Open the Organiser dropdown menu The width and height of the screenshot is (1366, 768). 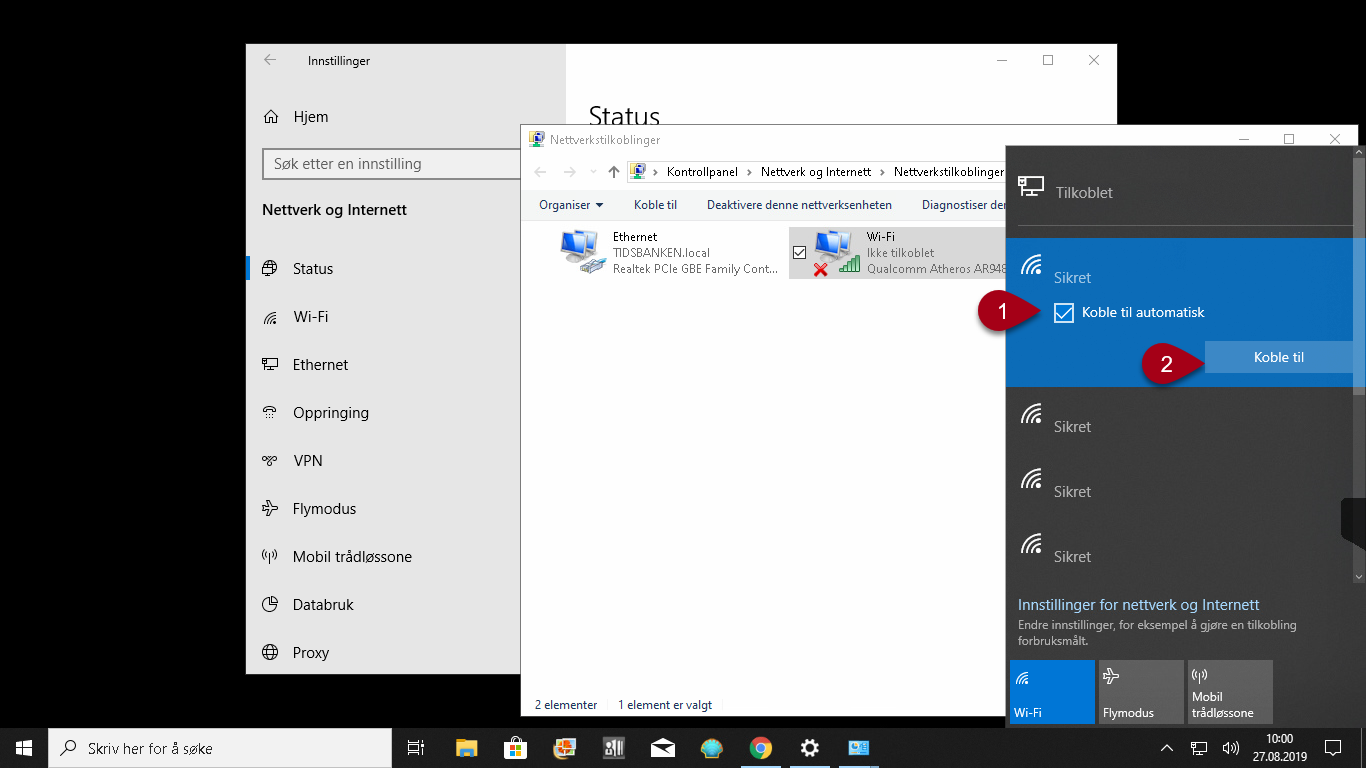[x=571, y=205]
